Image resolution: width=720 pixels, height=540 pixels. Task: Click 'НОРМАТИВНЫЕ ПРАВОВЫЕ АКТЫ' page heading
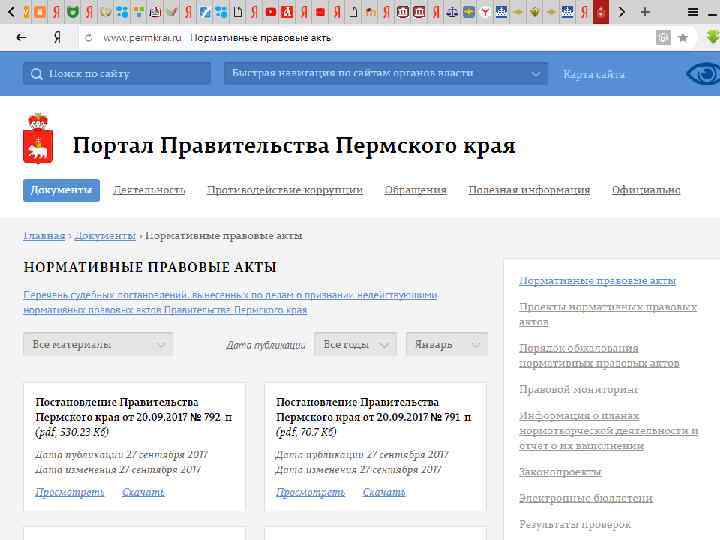click(150, 267)
